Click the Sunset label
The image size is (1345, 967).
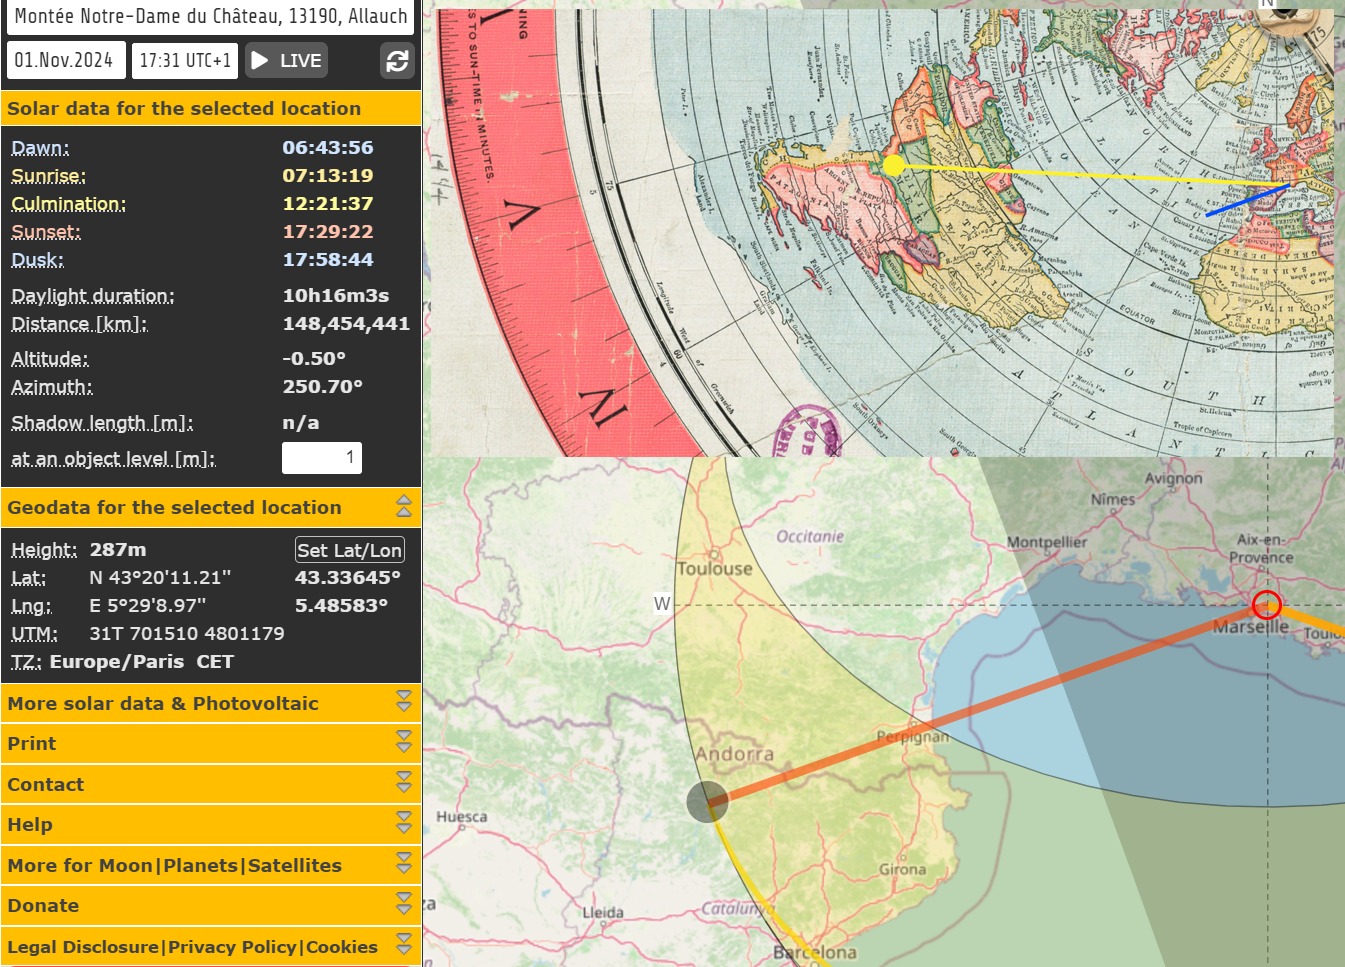46,232
